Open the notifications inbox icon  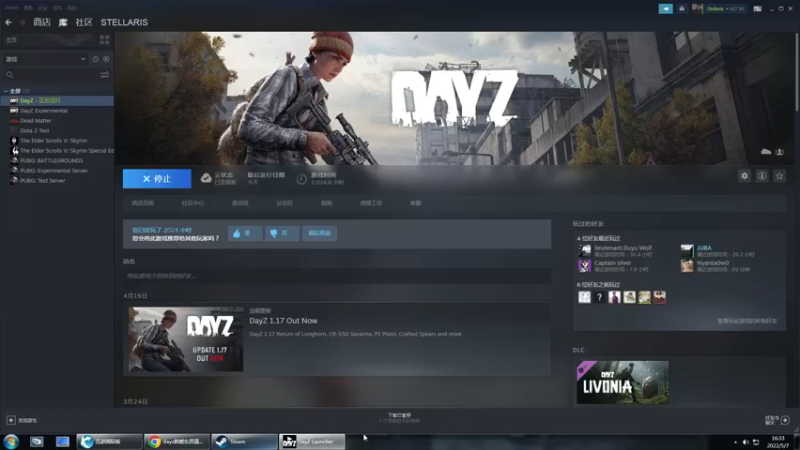pos(682,9)
